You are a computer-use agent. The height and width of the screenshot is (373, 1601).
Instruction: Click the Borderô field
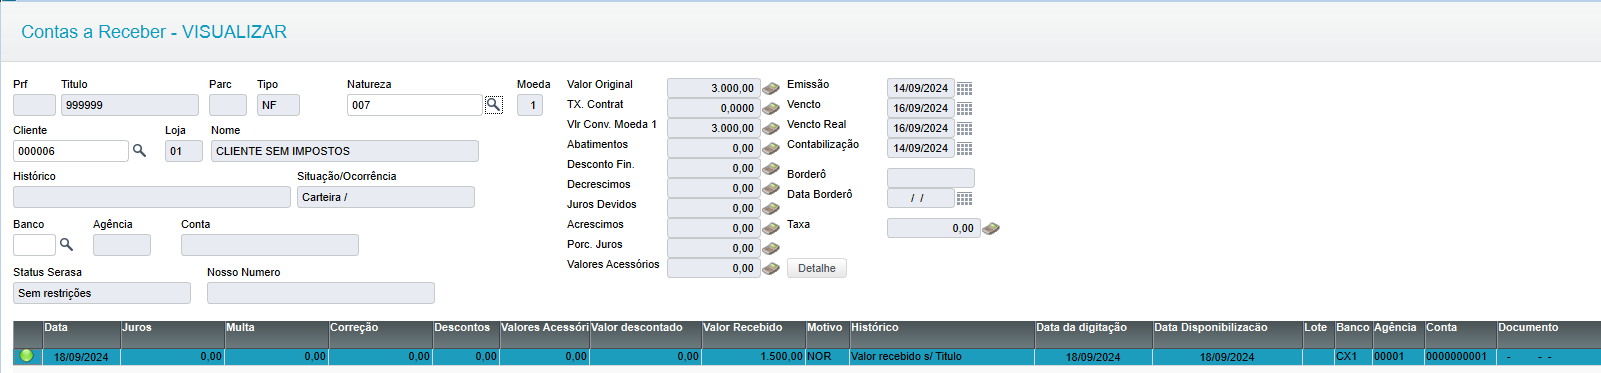coord(931,178)
